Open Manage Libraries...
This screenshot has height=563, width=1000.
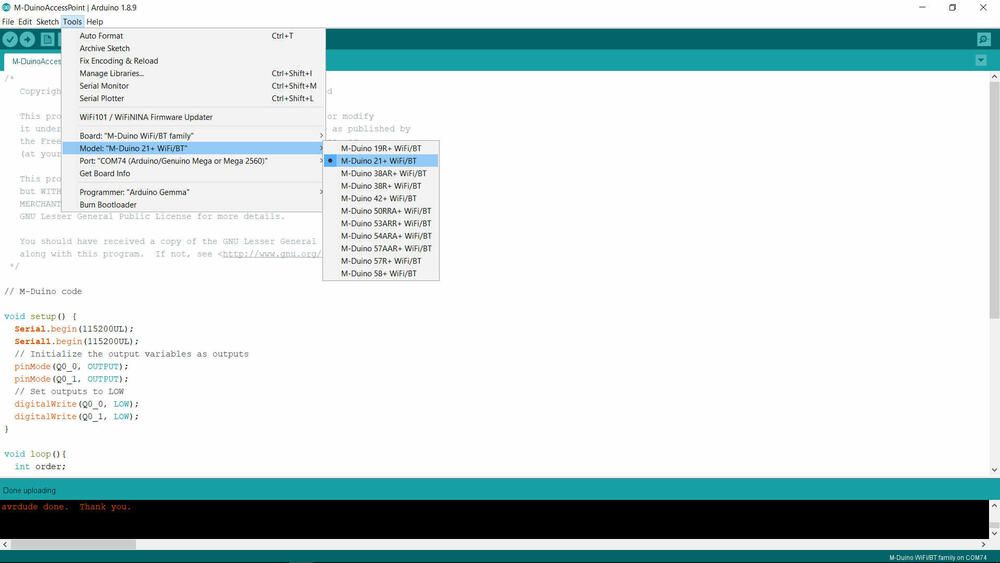click(193, 73)
